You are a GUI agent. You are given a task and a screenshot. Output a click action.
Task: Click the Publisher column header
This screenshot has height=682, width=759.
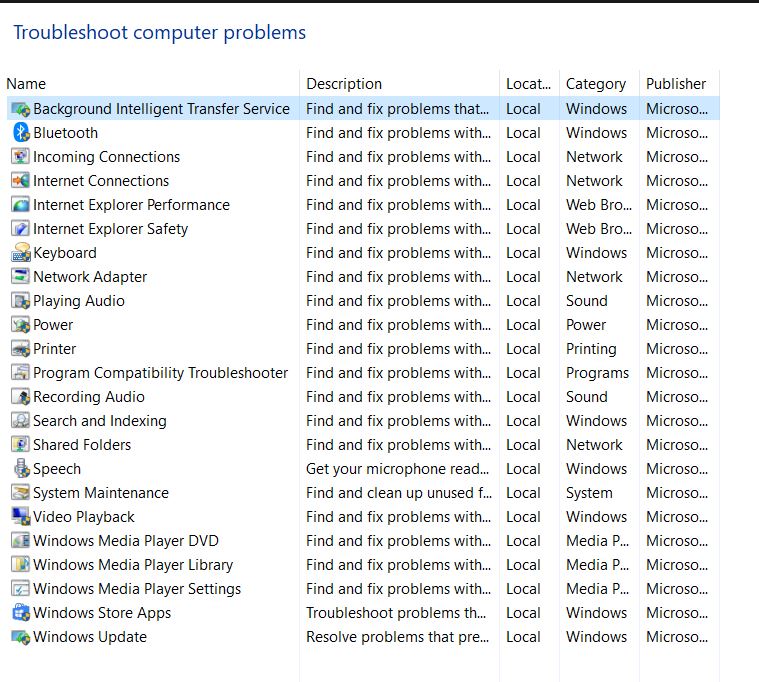coord(676,84)
